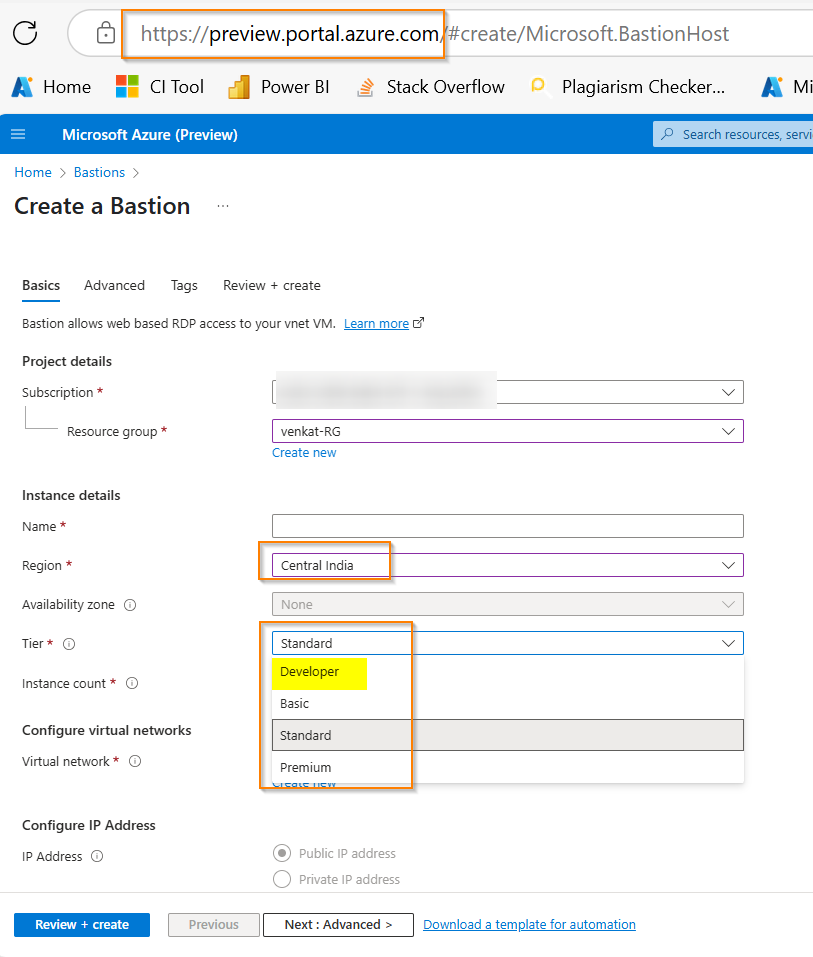Click Create new under Resource group

click(x=304, y=453)
